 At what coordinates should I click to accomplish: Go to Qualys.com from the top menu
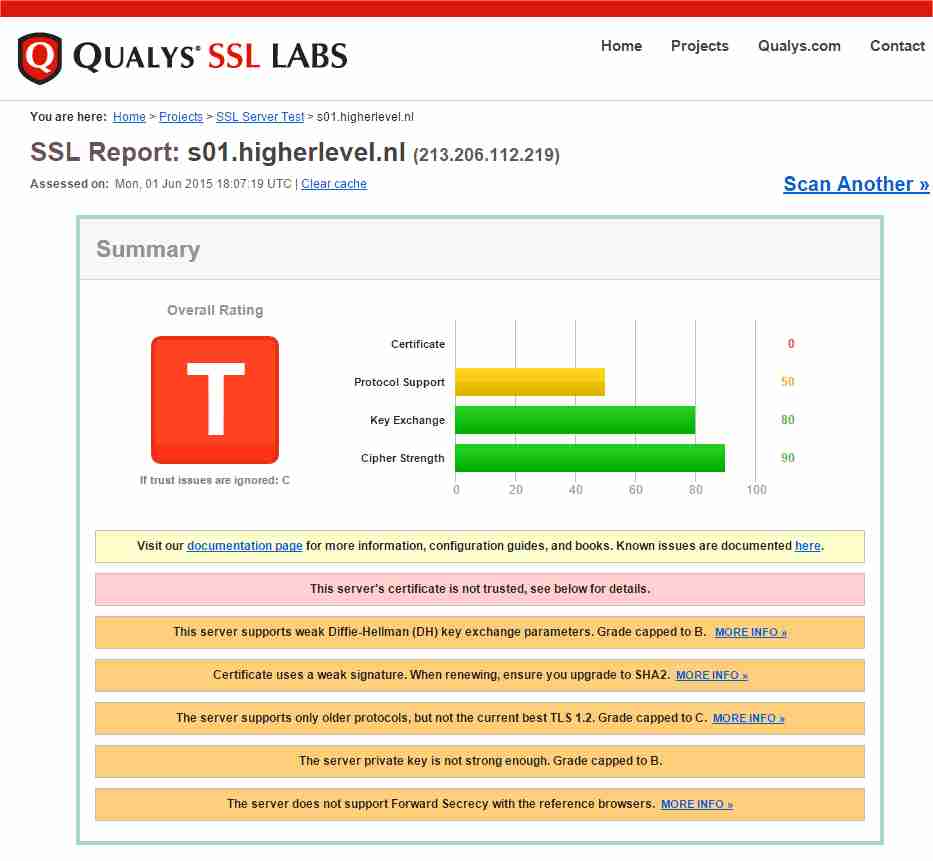click(799, 46)
